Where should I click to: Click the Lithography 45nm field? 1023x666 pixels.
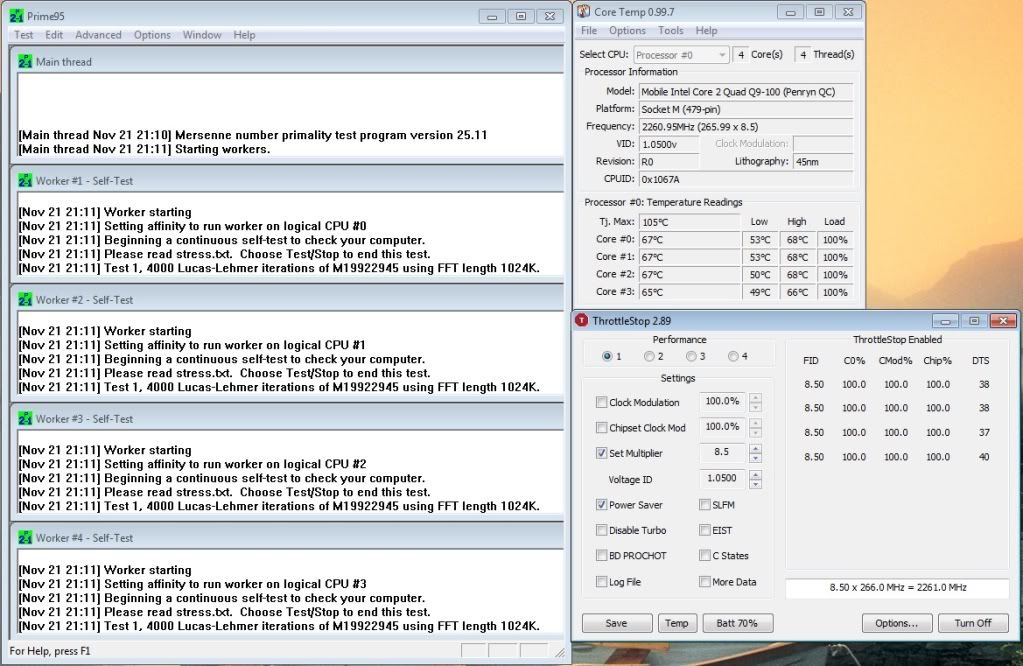[823, 162]
